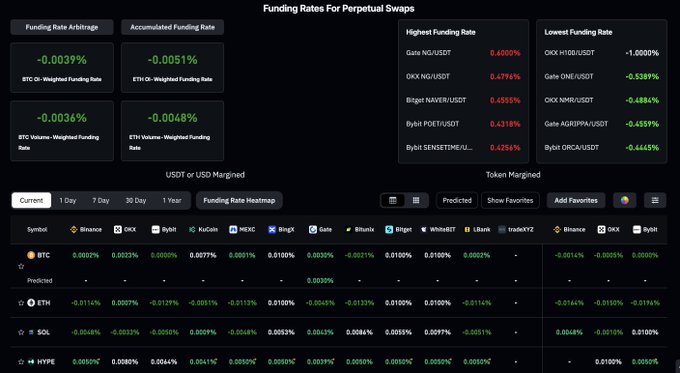Click the Solana coin icon in SOL row

tap(31, 332)
